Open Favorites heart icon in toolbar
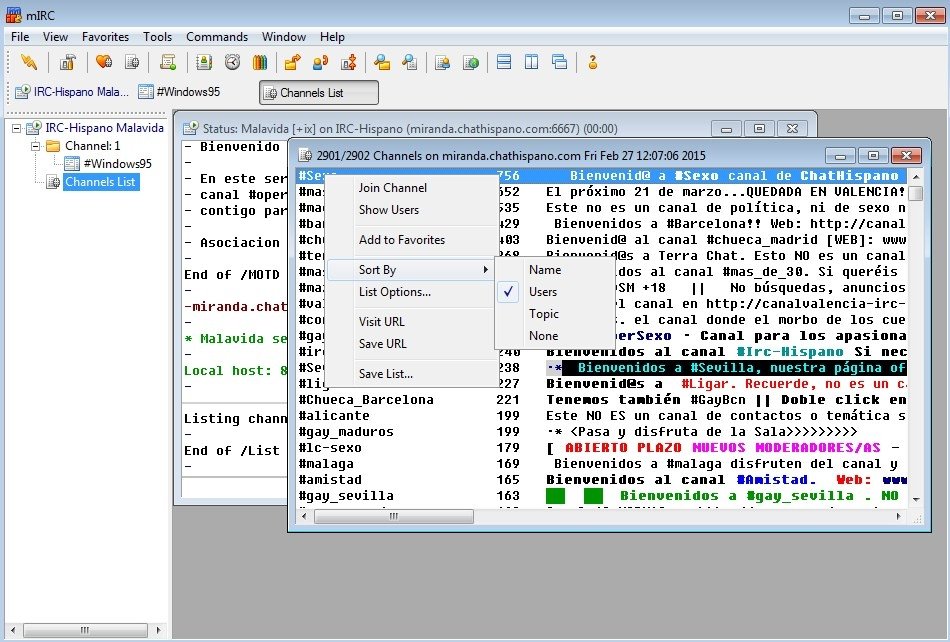 [x=104, y=62]
